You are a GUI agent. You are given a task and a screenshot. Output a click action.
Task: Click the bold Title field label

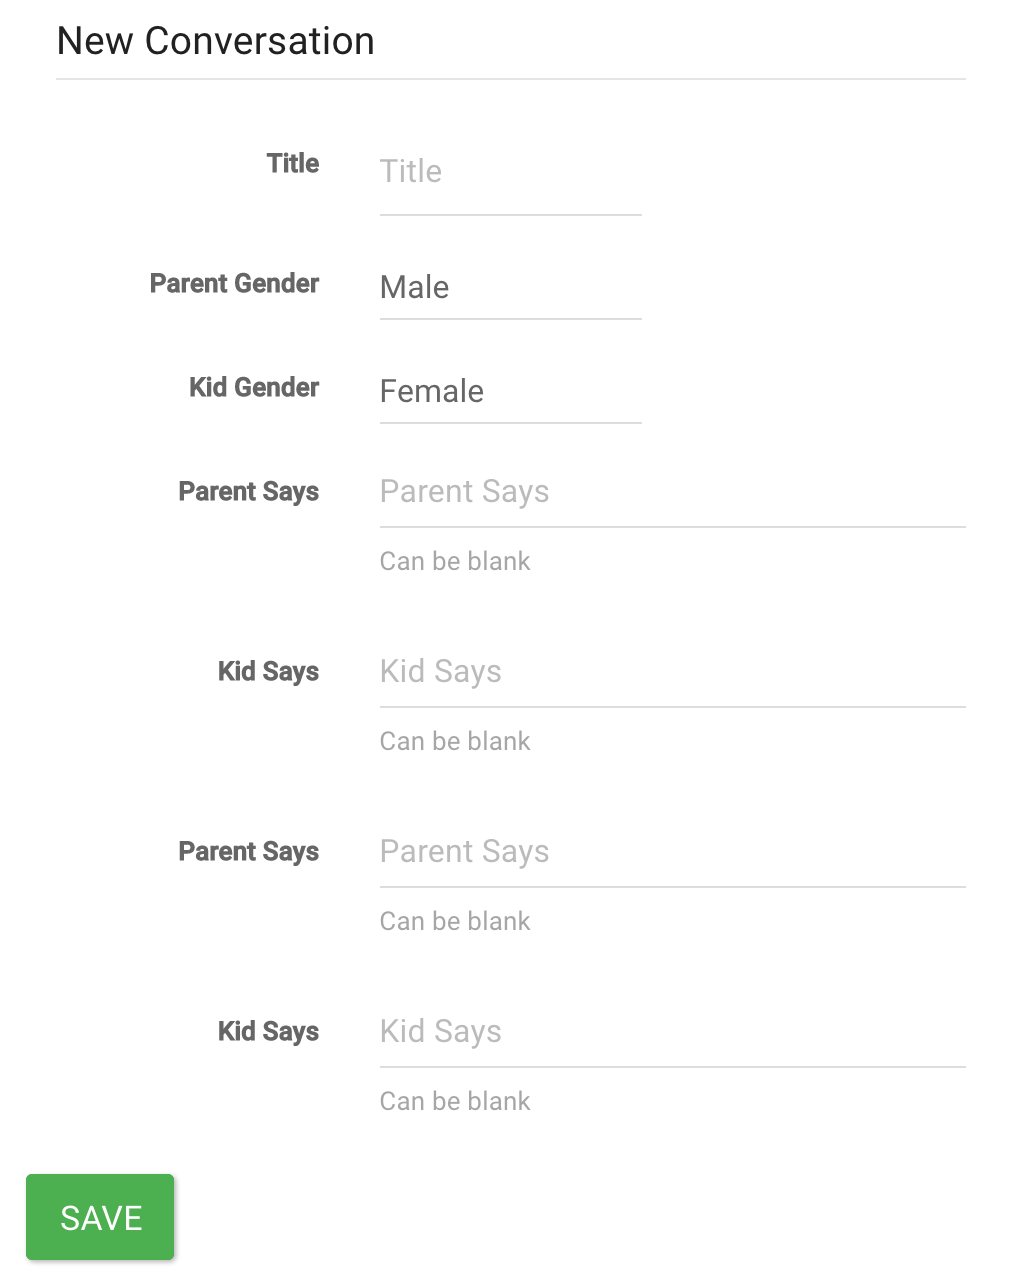coord(293,163)
